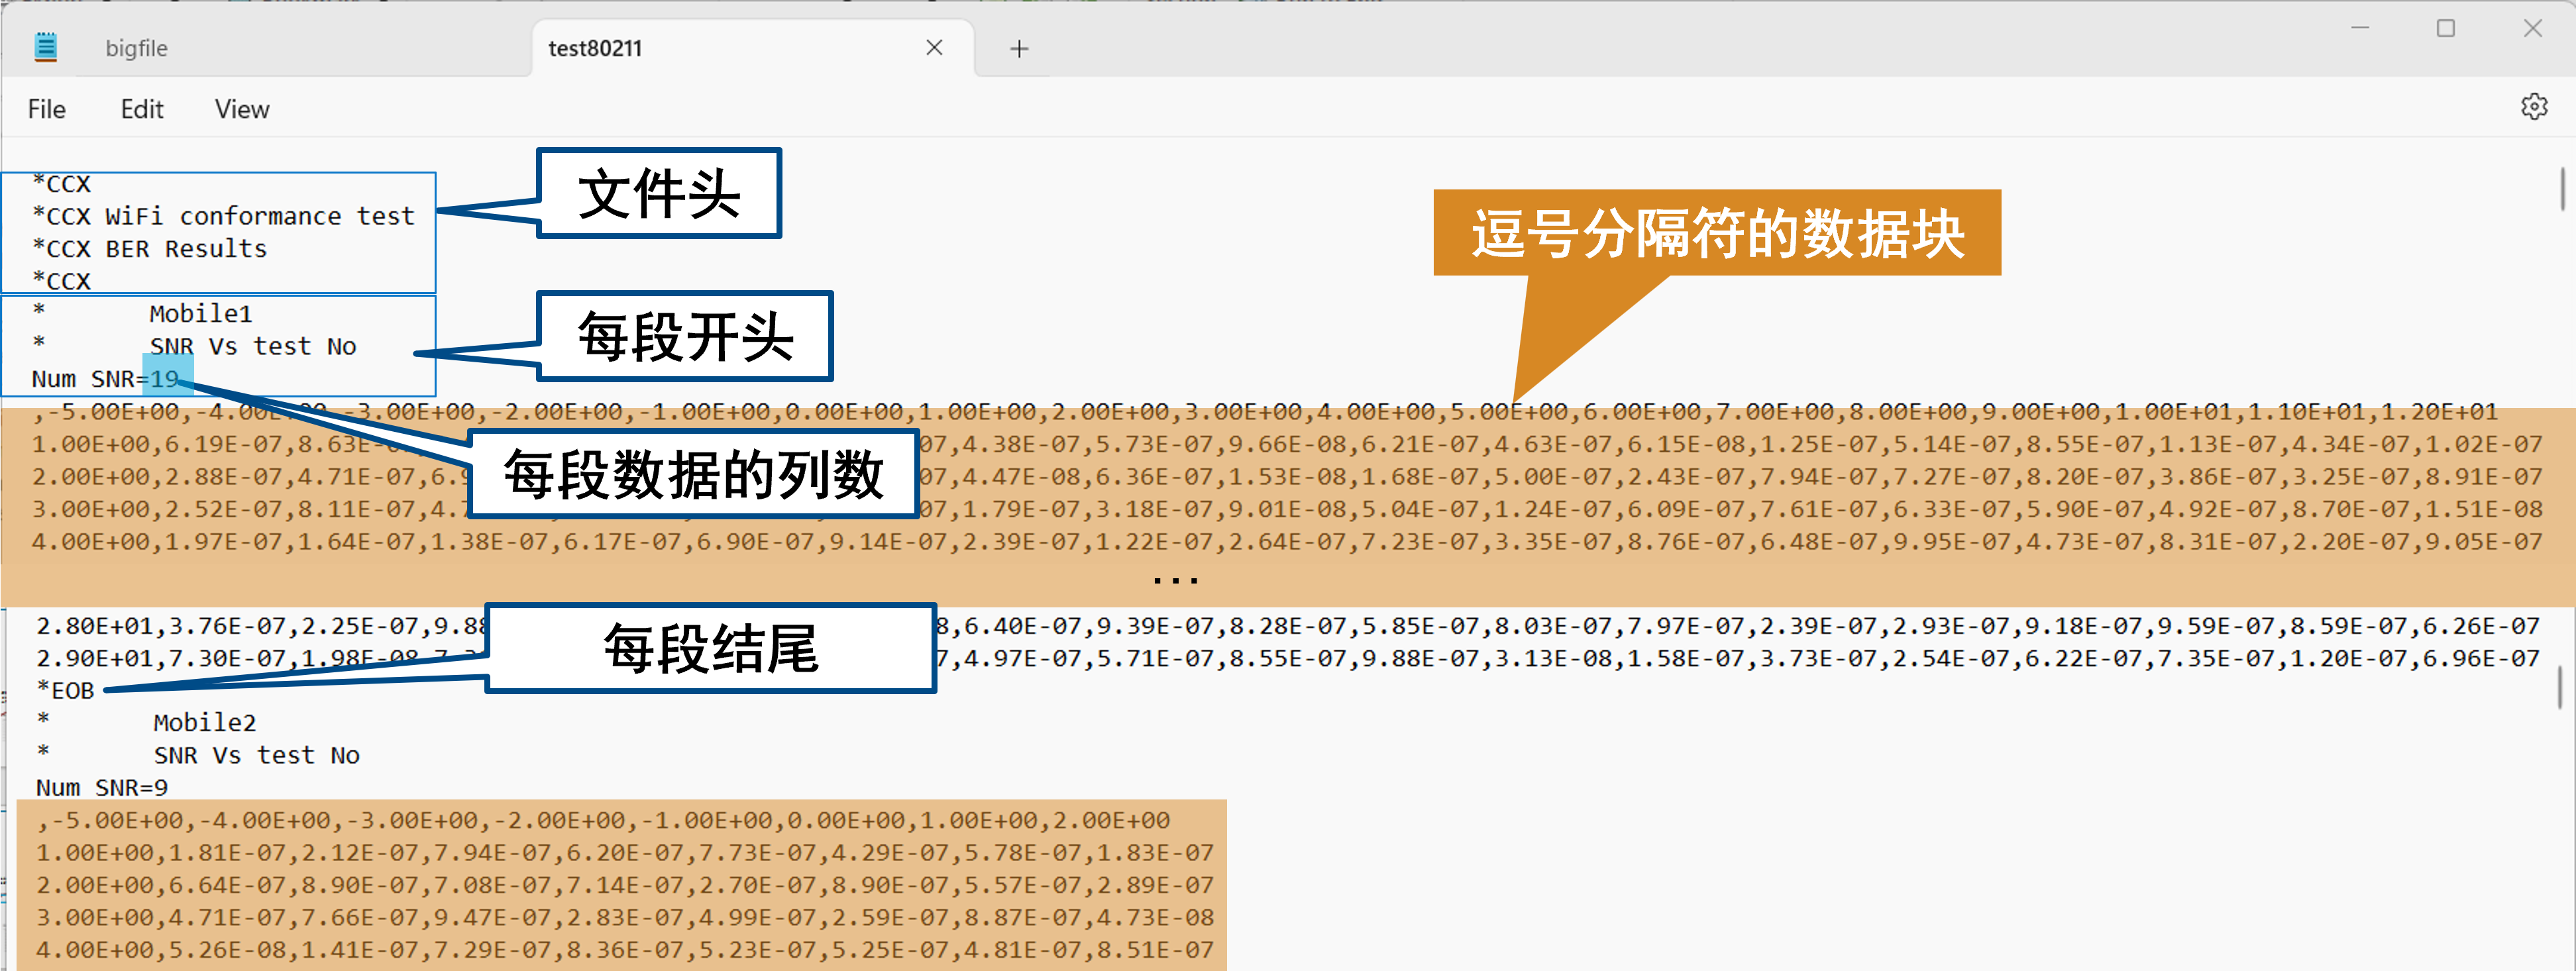Click the SNR Vs test No line under Mobile1
Screen dimensions: 2576x971
[x=253, y=345]
